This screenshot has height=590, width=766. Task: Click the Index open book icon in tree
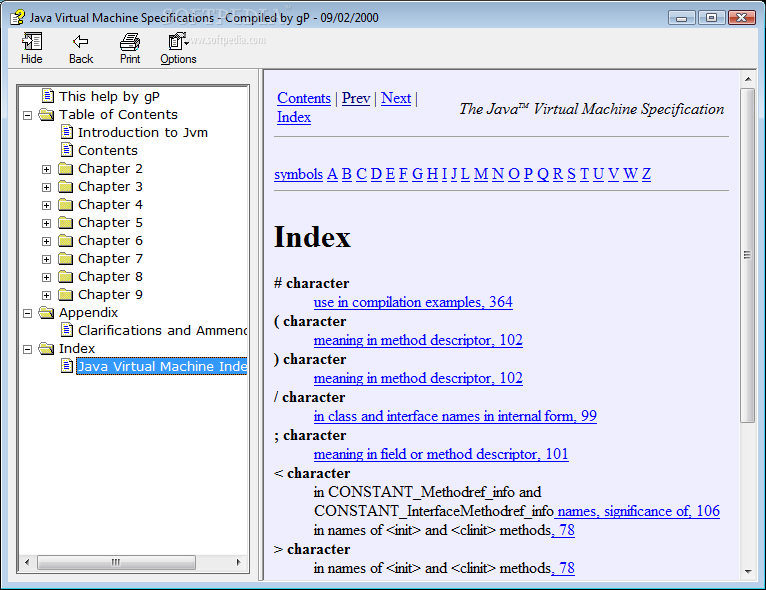click(46, 349)
